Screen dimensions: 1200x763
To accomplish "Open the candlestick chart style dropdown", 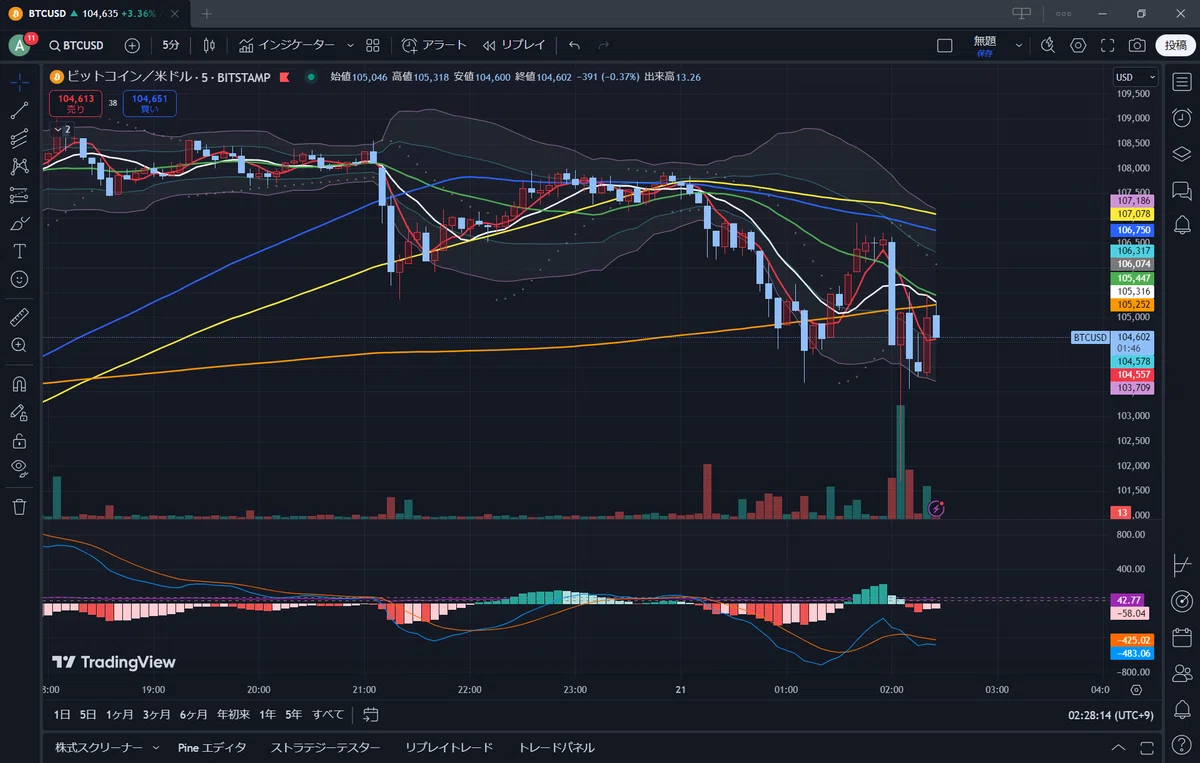I will 210,45.
